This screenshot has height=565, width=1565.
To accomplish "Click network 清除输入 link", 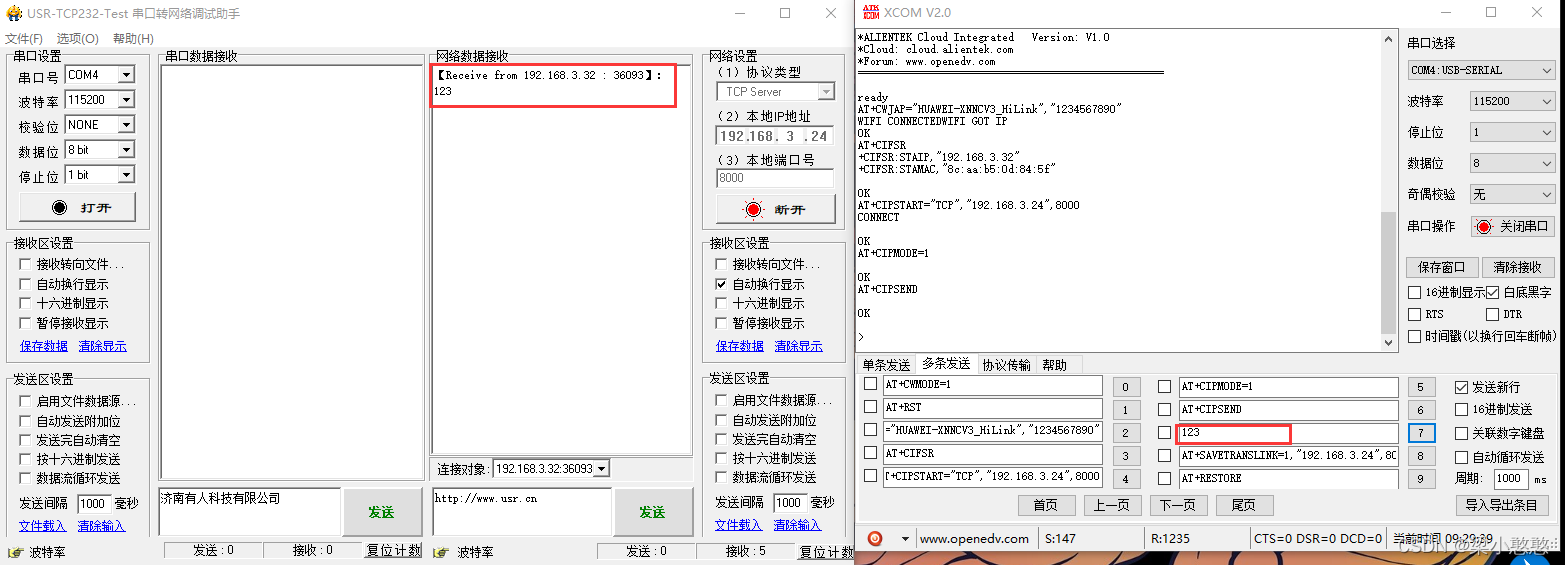I will [798, 525].
